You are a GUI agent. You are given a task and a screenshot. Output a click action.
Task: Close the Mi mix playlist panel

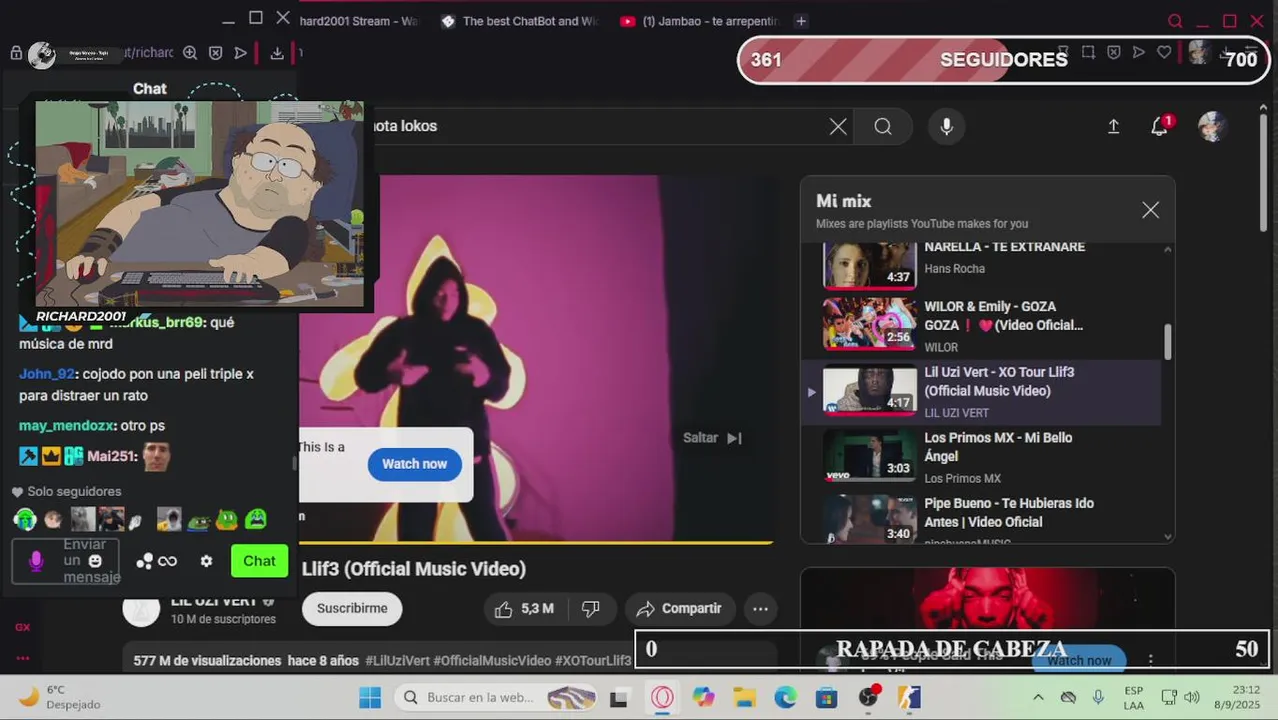(x=1150, y=210)
